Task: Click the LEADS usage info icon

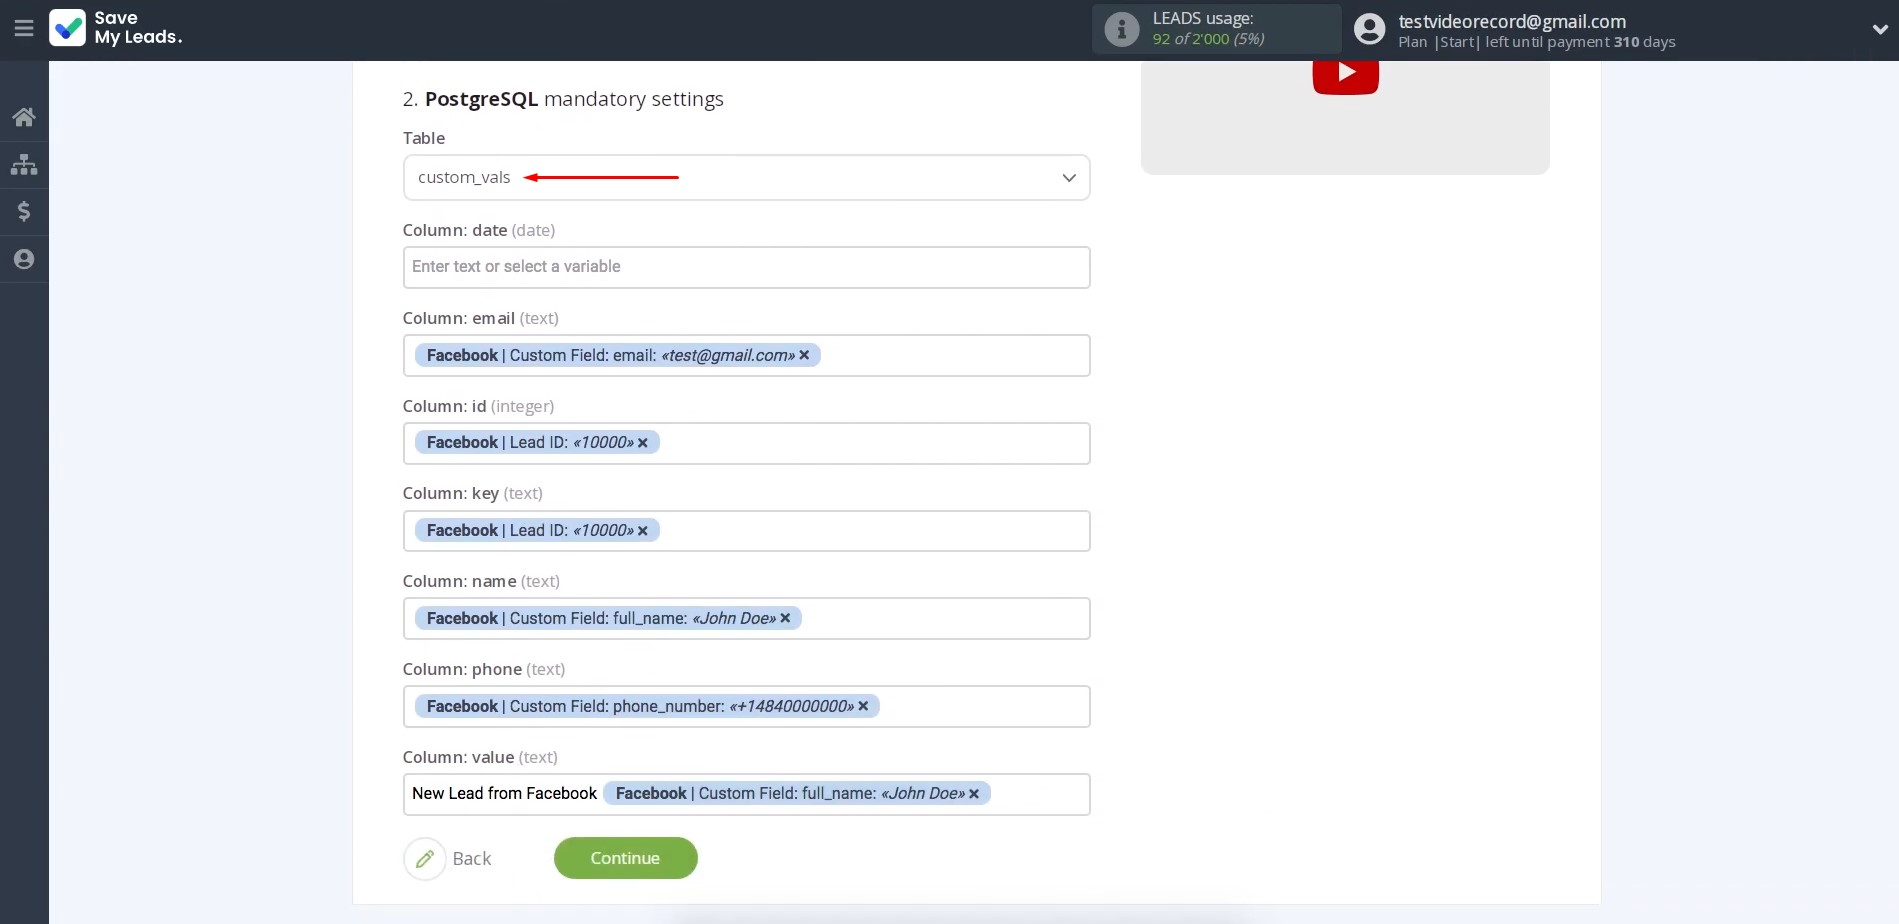Action: pyautogui.click(x=1121, y=29)
